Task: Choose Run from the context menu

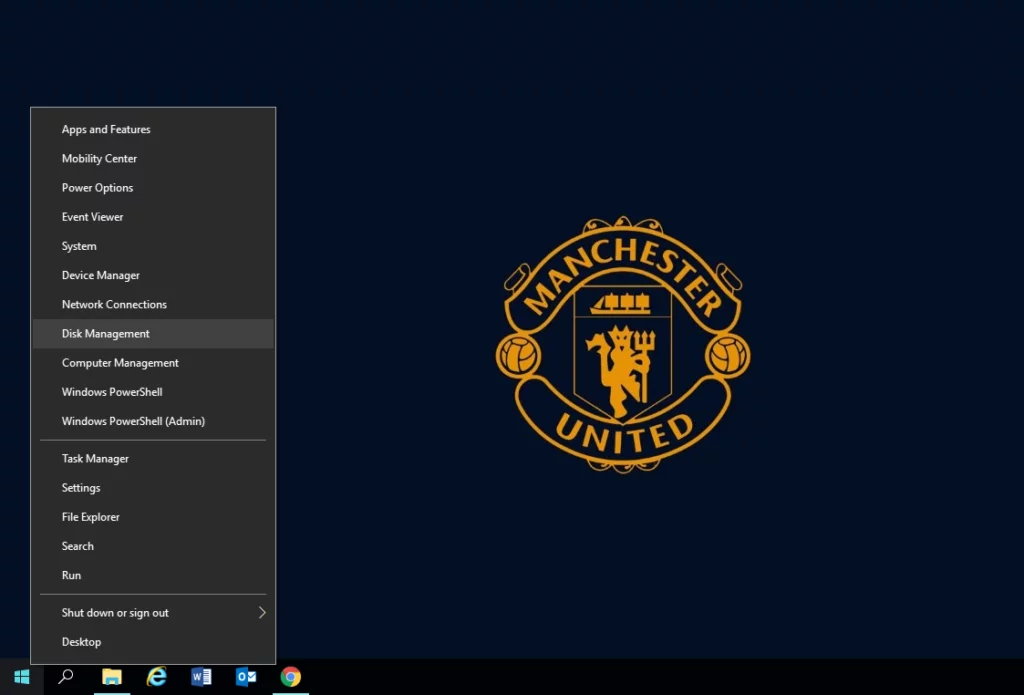Action: point(71,576)
